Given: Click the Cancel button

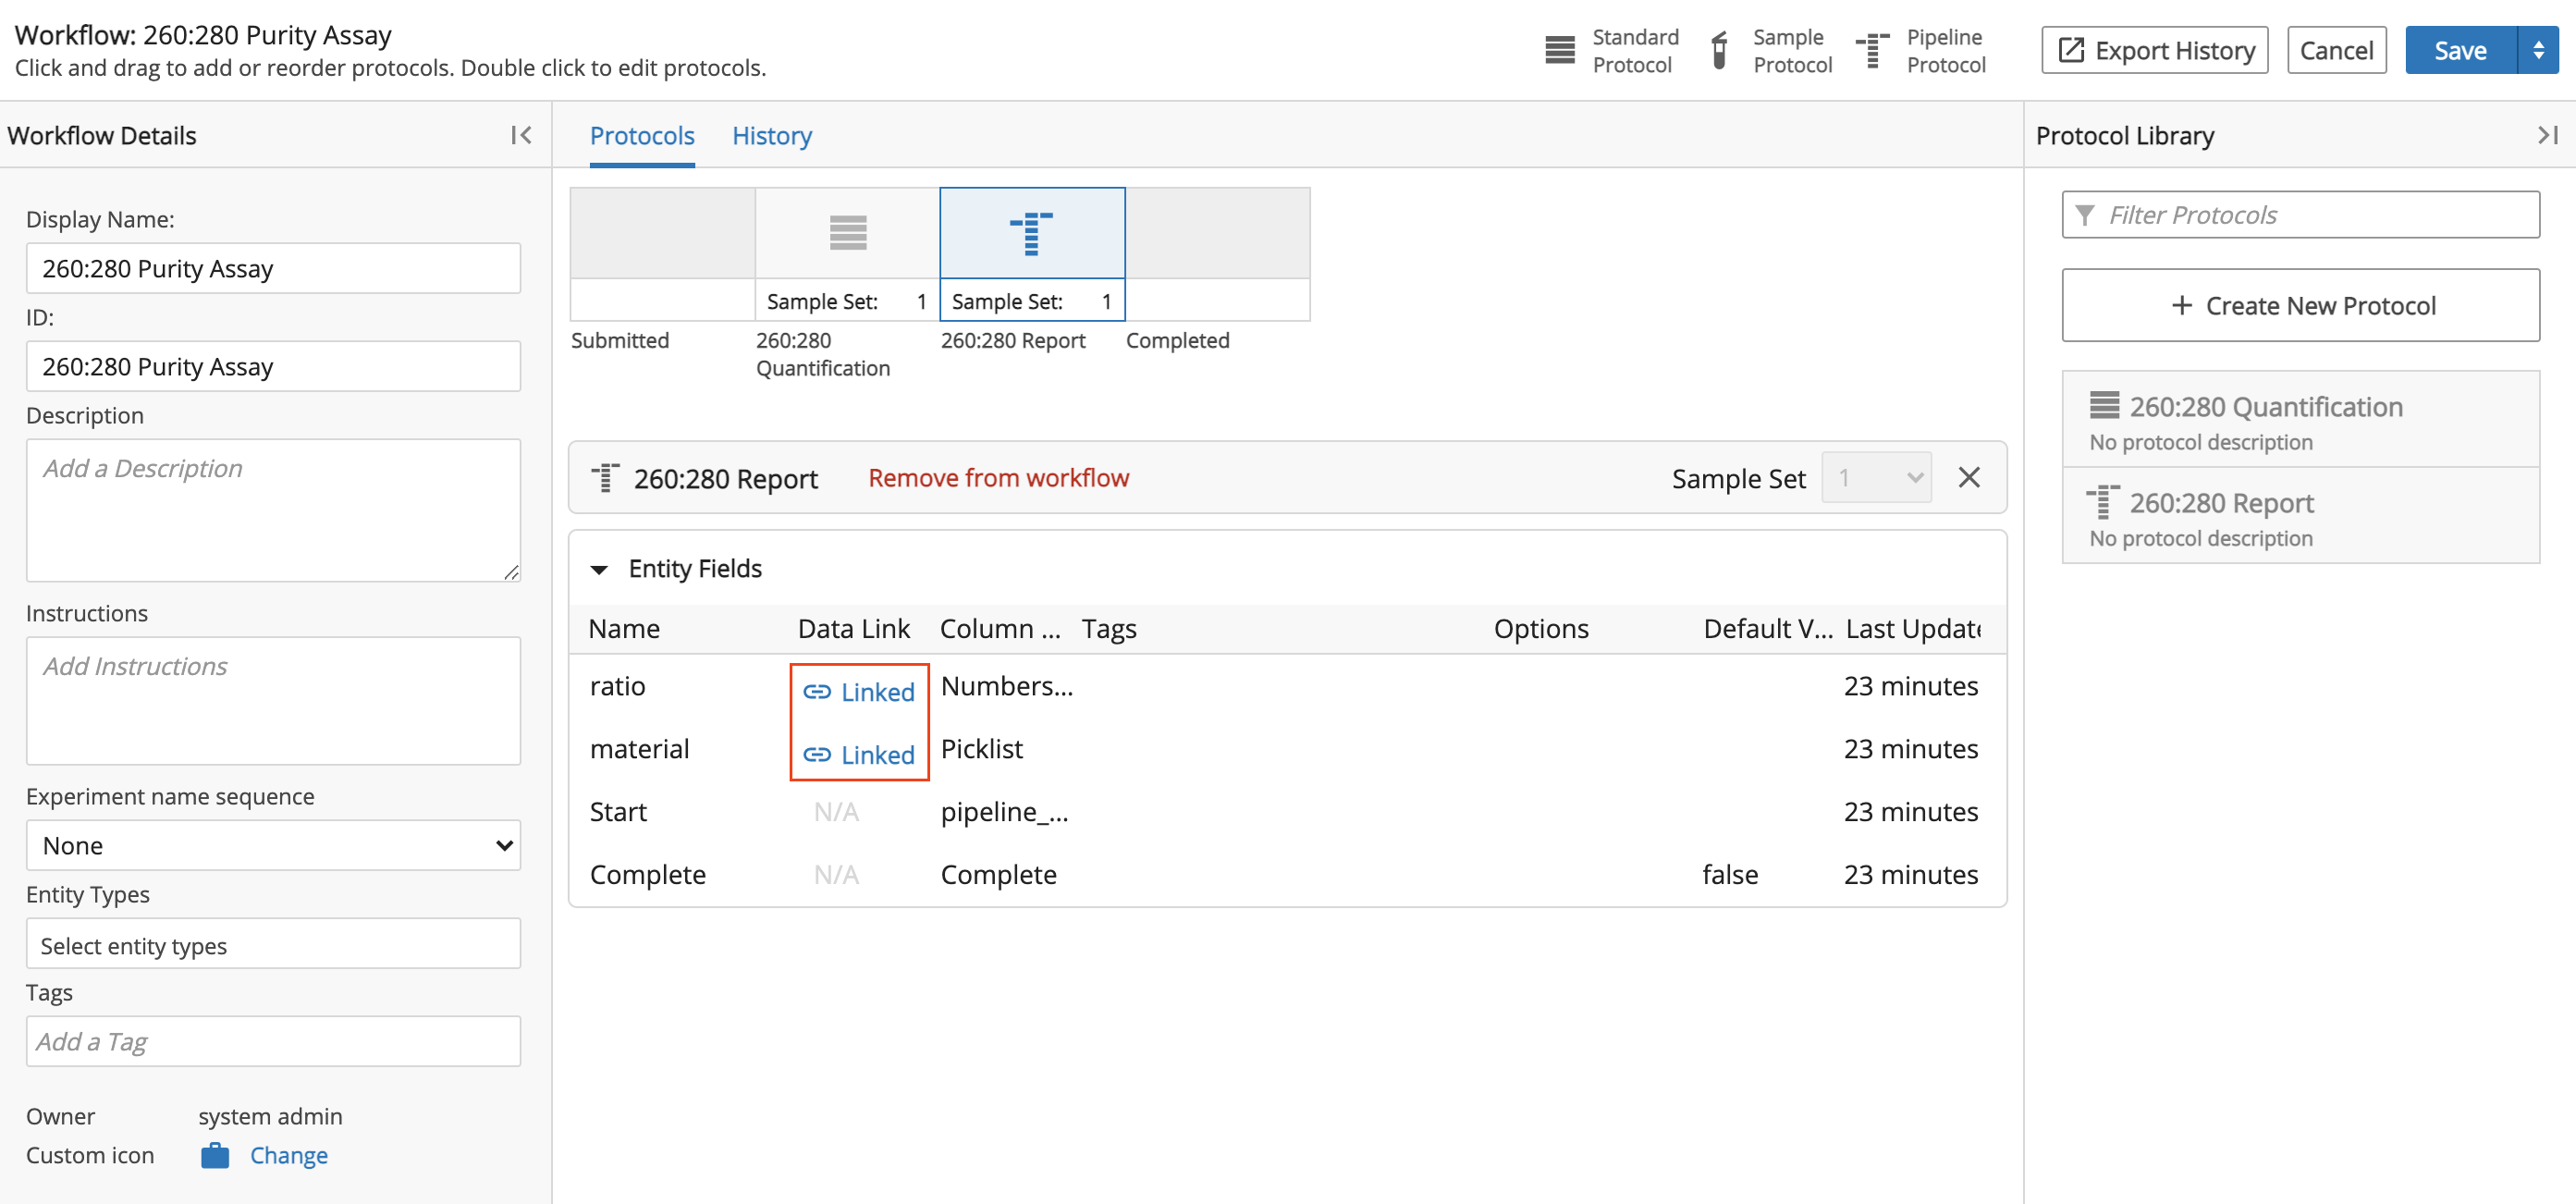Looking at the screenshot, I should (2336, 50).
